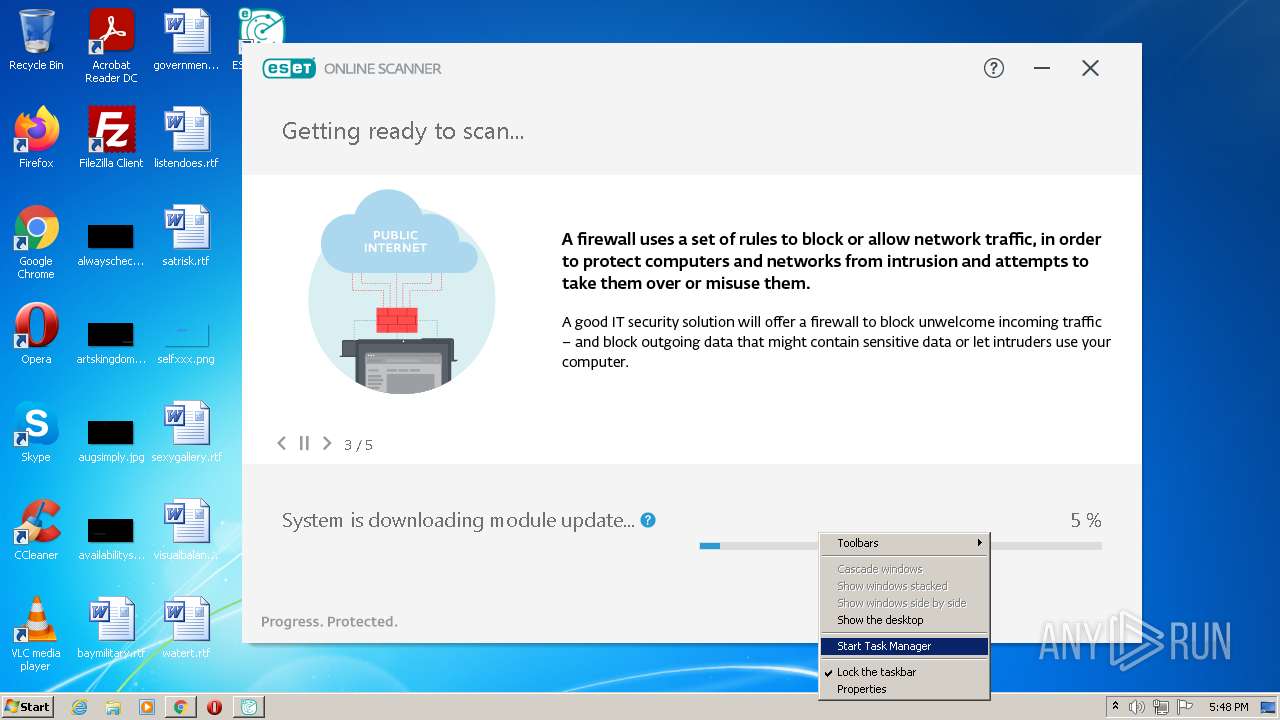Open Windows Explorer from taskbar
Screen dimensions: 1280x720
(113, 707)
